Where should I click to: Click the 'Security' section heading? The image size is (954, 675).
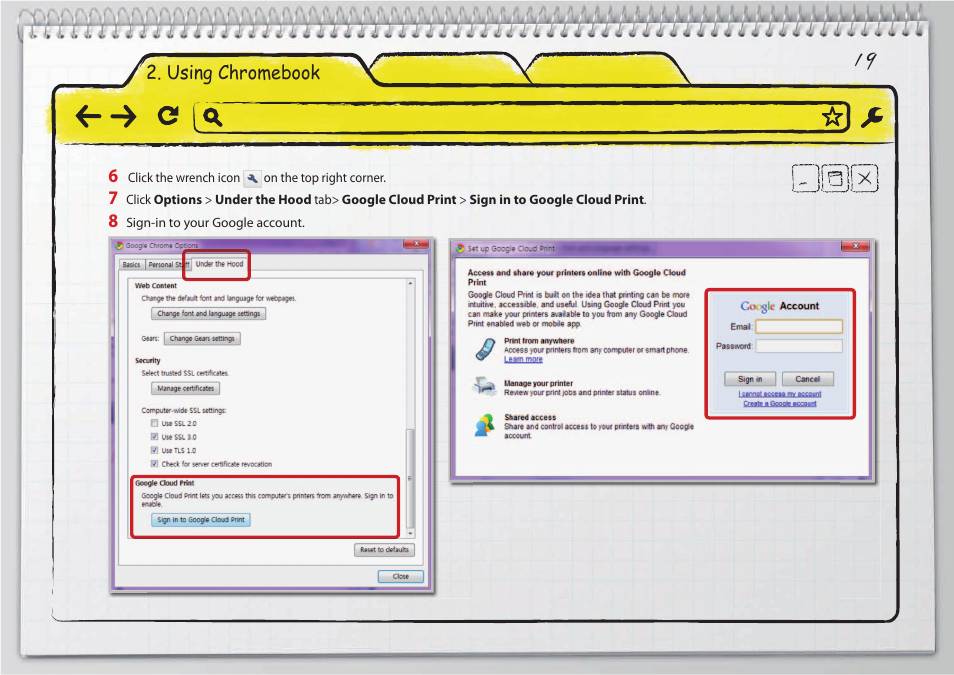(x=148, y=360)
